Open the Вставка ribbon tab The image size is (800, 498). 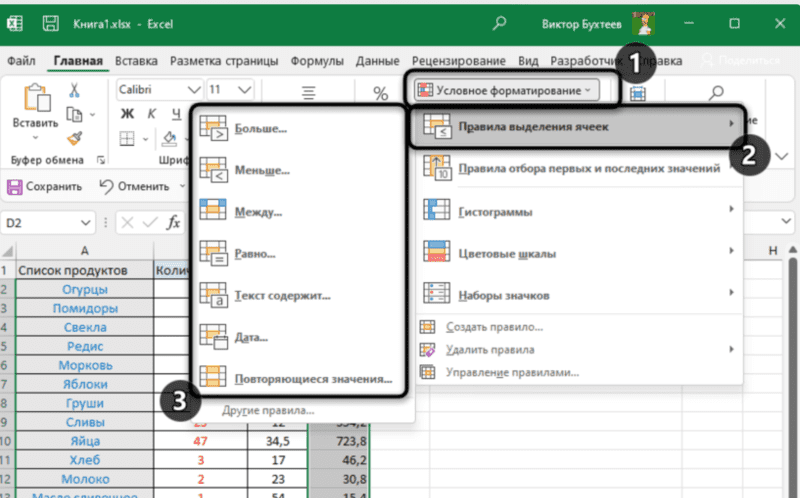tap(137, 60)
